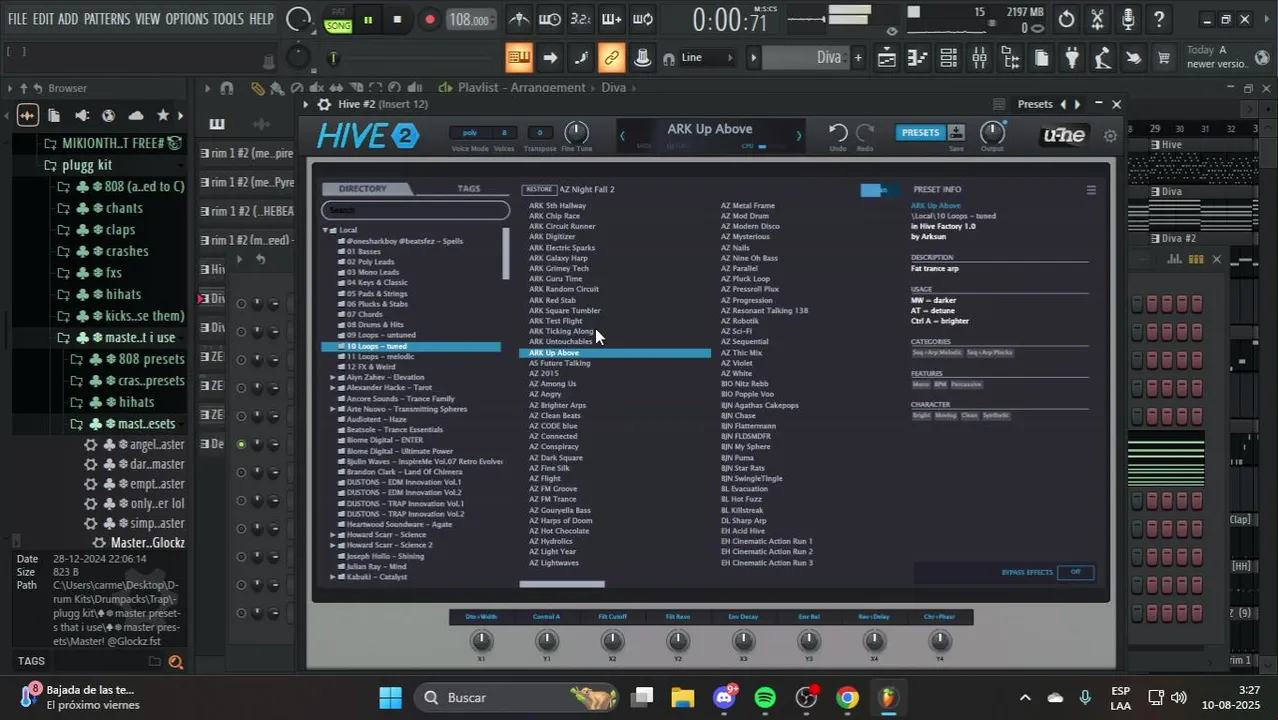Click the Hive undo arrow
Image resolution: width=1278 pixels, height=720 pixels.
coord(838,132)
